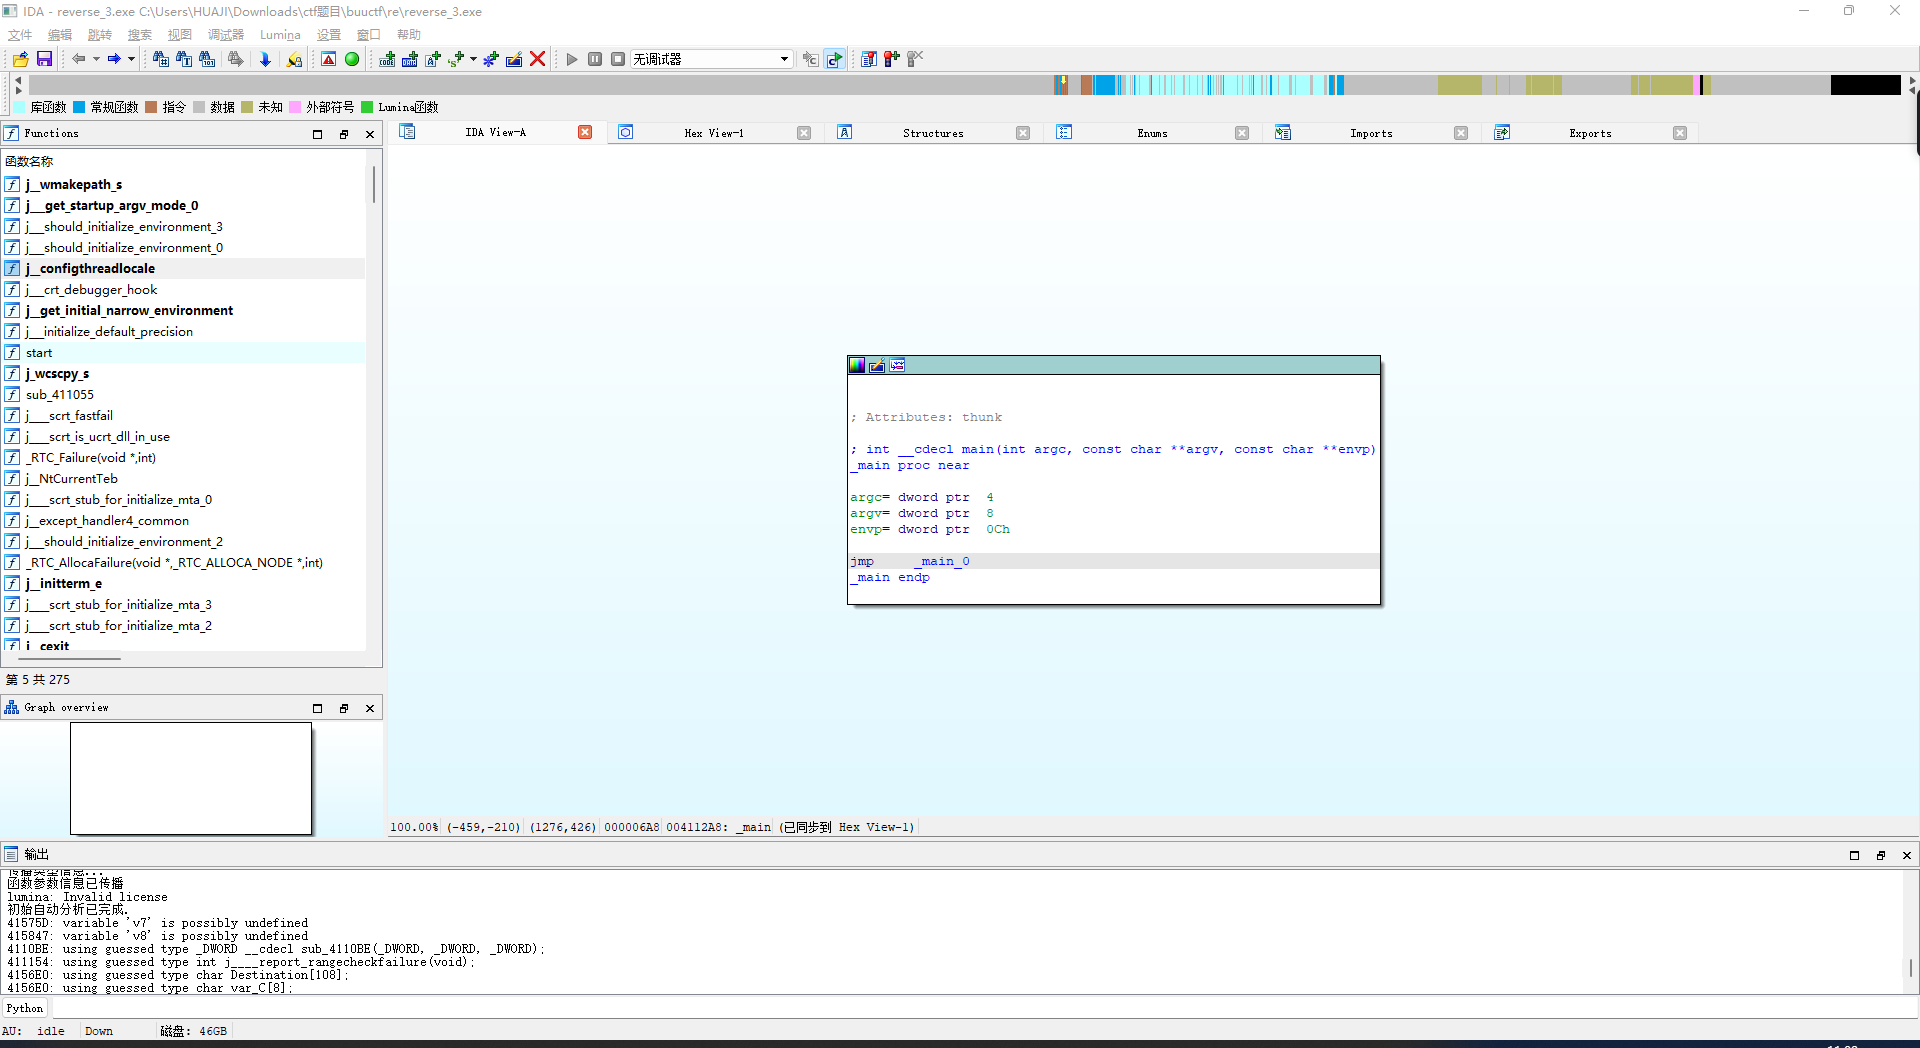This screenshot has width=1920, height=1048.
Task: Click the graph node edit-comment icon
Action: 877,365
